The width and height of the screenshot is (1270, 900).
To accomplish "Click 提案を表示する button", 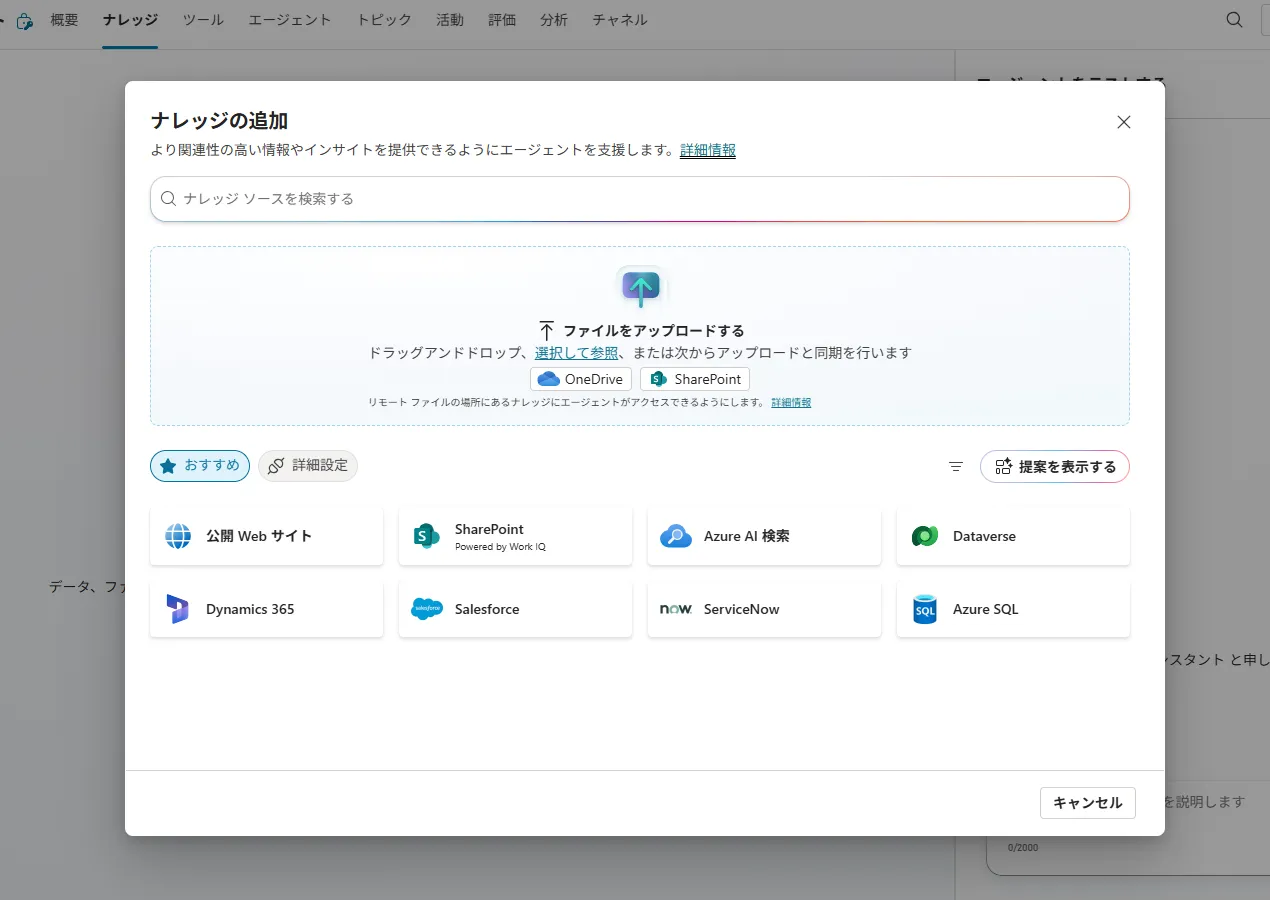I will tap(1055, 467).
